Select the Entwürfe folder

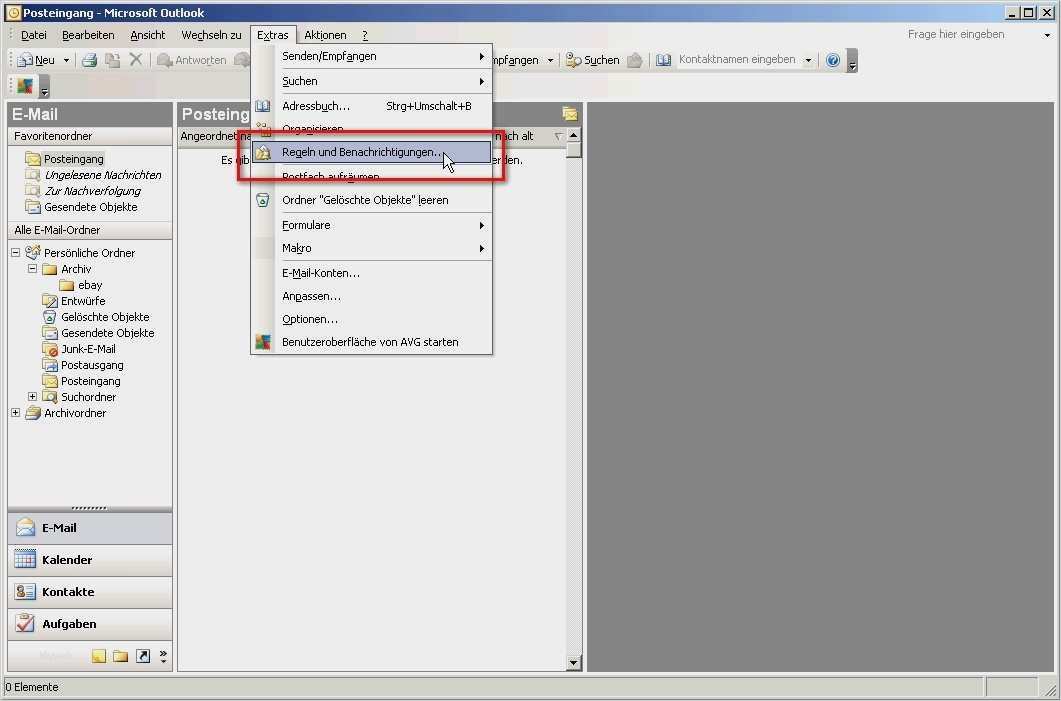tap(74, 301)
